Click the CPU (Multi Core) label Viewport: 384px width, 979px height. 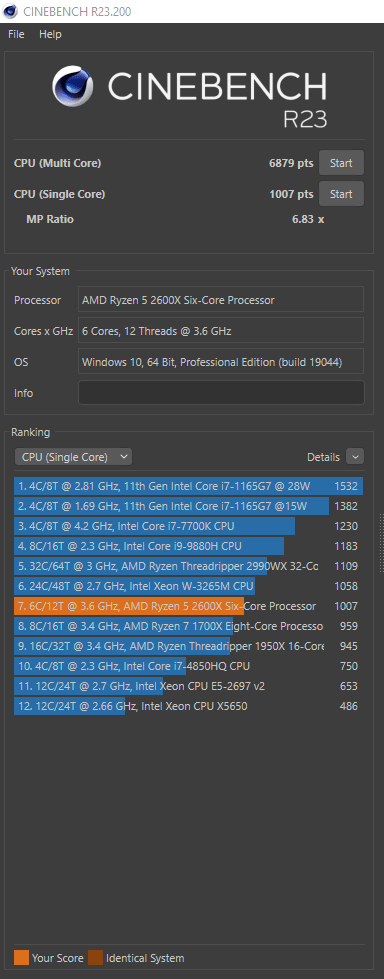click(x=57, y=164)
